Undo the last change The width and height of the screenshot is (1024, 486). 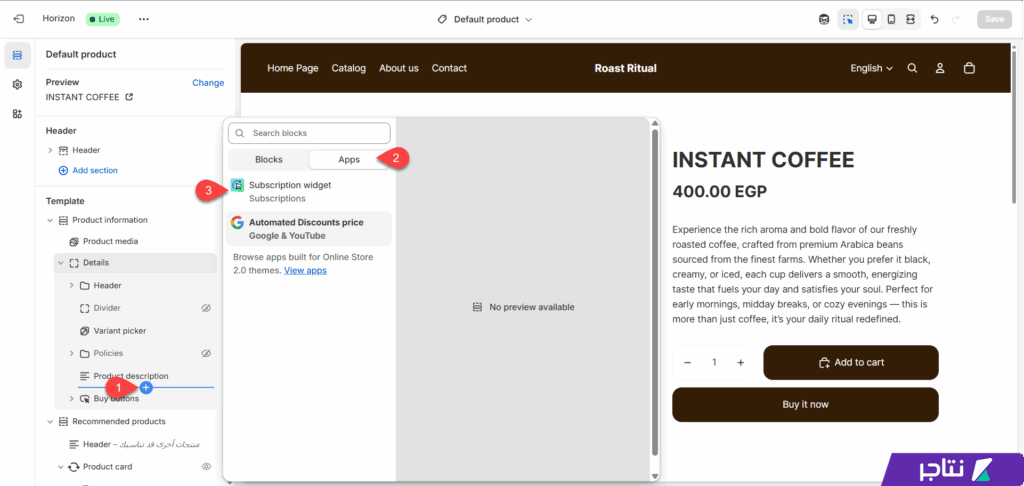coord(935,20)
